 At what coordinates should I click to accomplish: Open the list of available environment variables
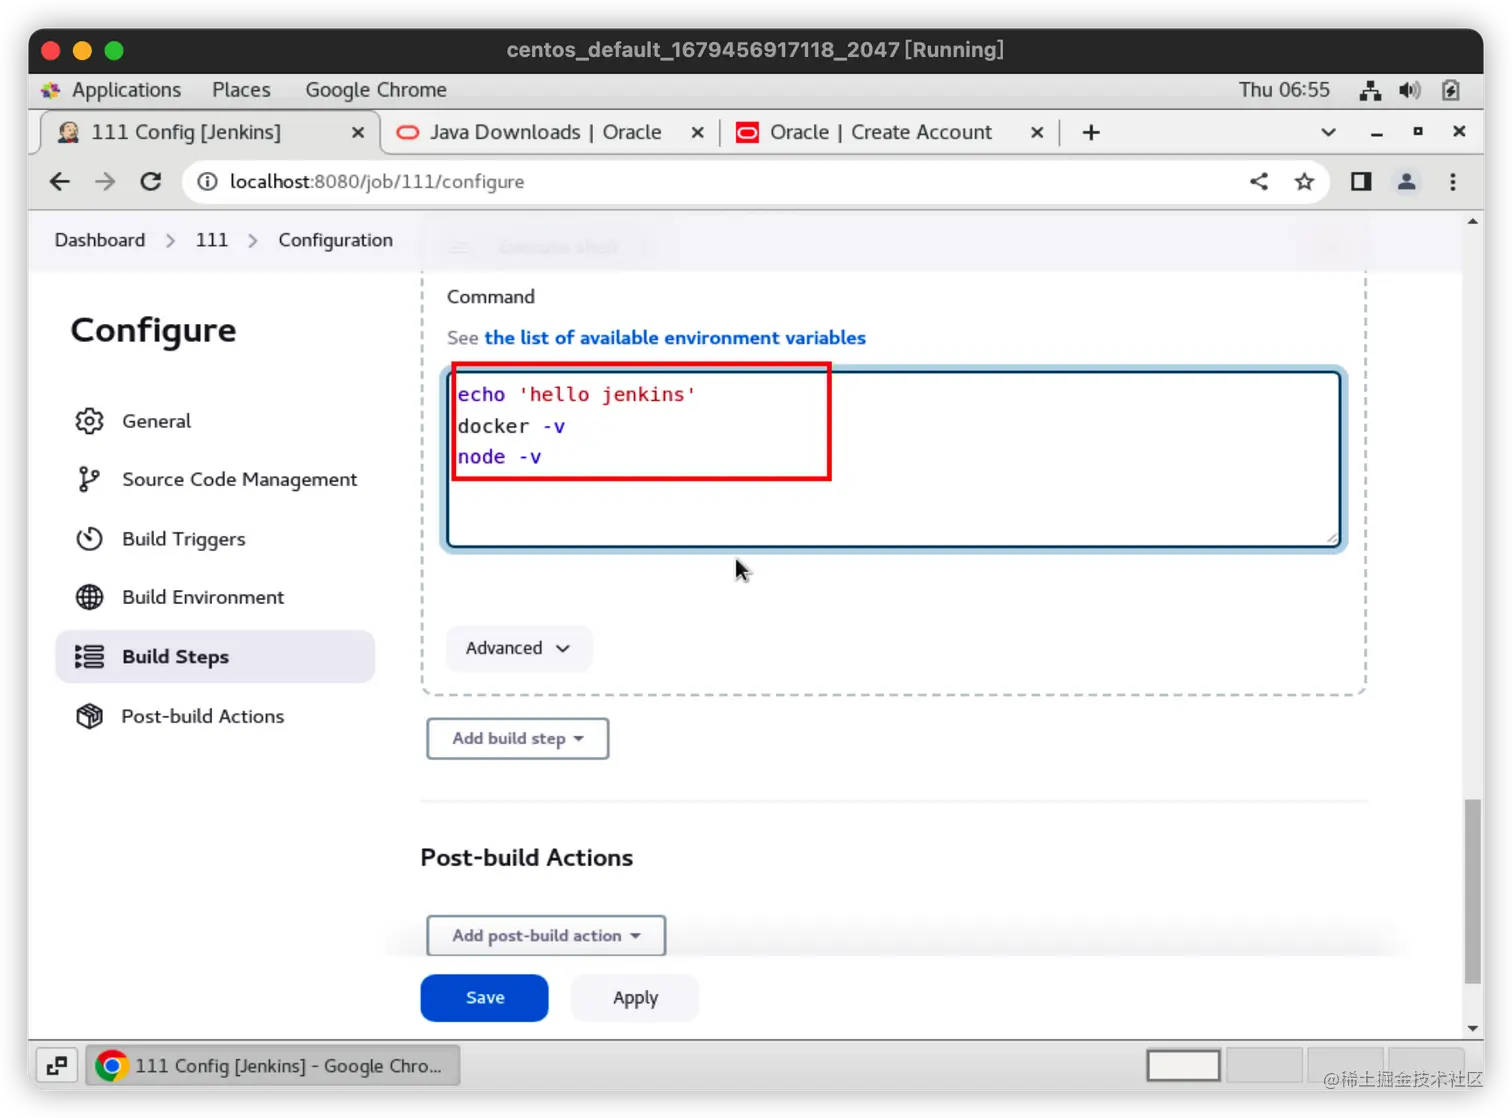tap(675, 338)
